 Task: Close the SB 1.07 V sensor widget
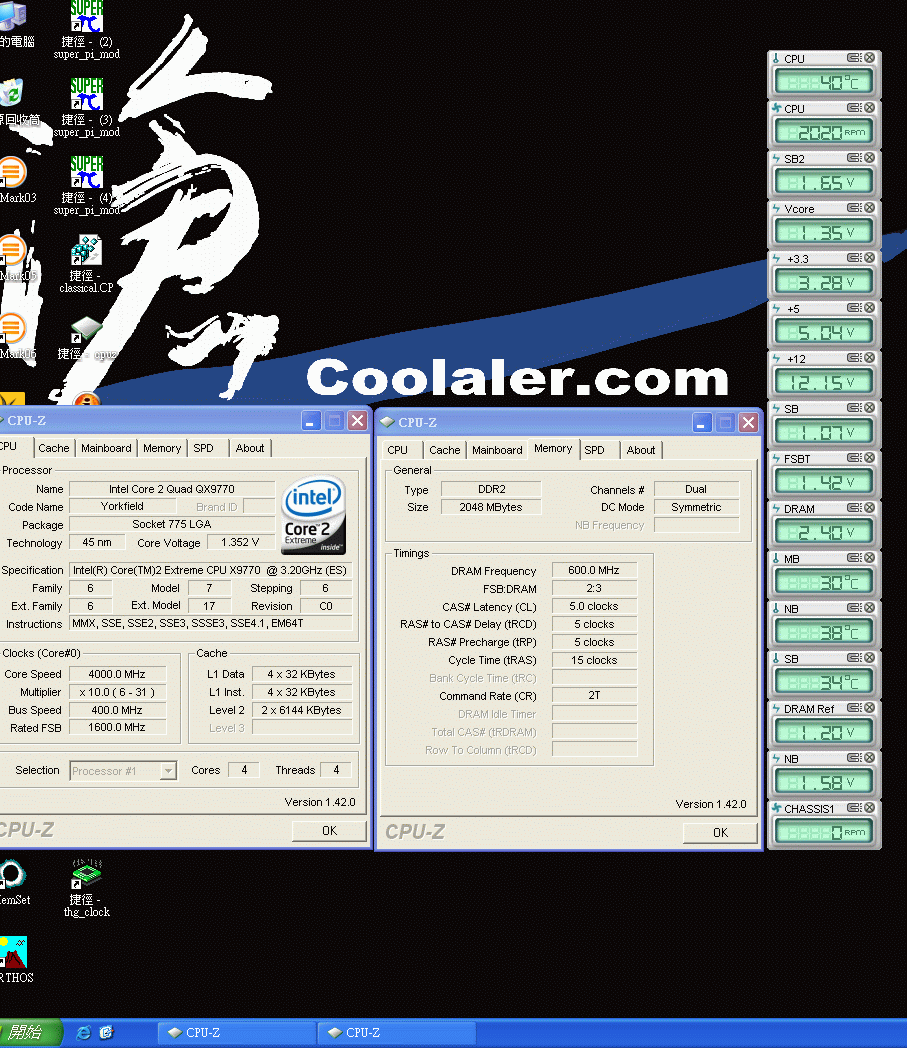click(870, 408)
